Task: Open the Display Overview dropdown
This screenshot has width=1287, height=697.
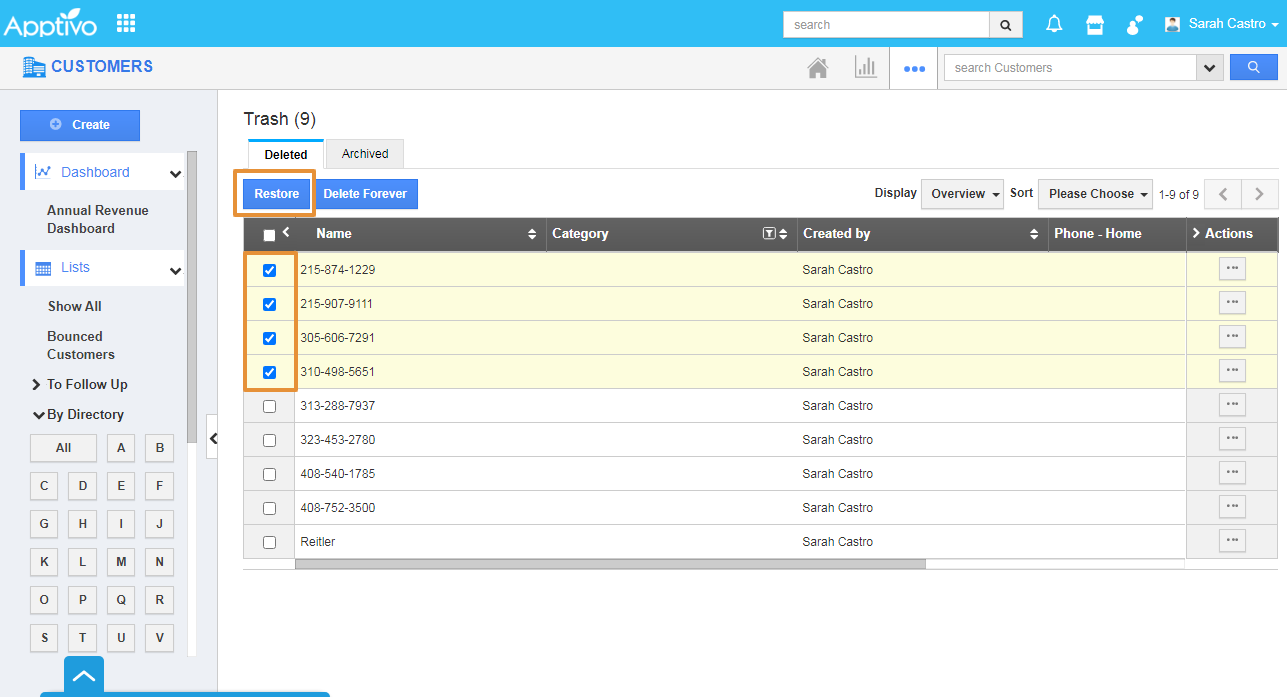Action: [962, 194]
